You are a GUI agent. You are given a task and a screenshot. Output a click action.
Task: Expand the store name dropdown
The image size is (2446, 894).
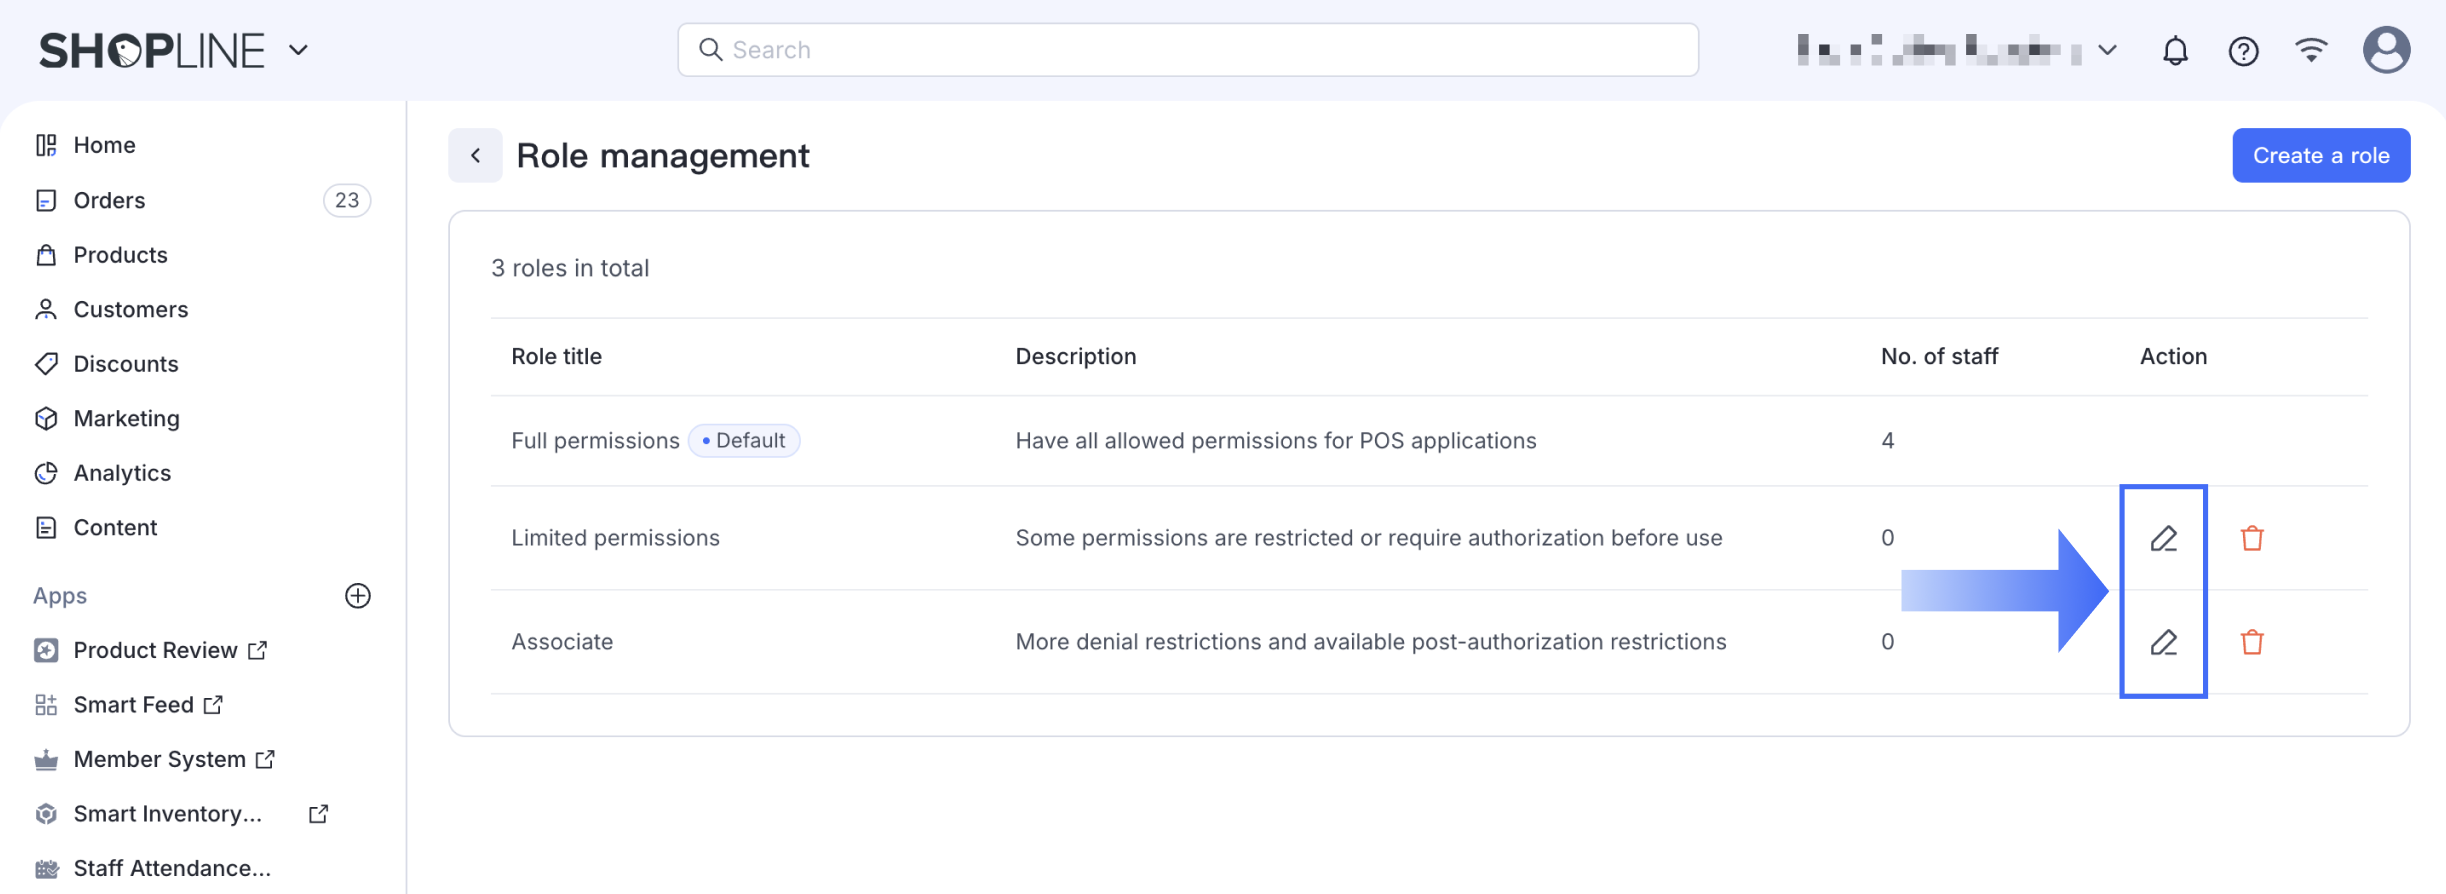[x=2107, y=50]
